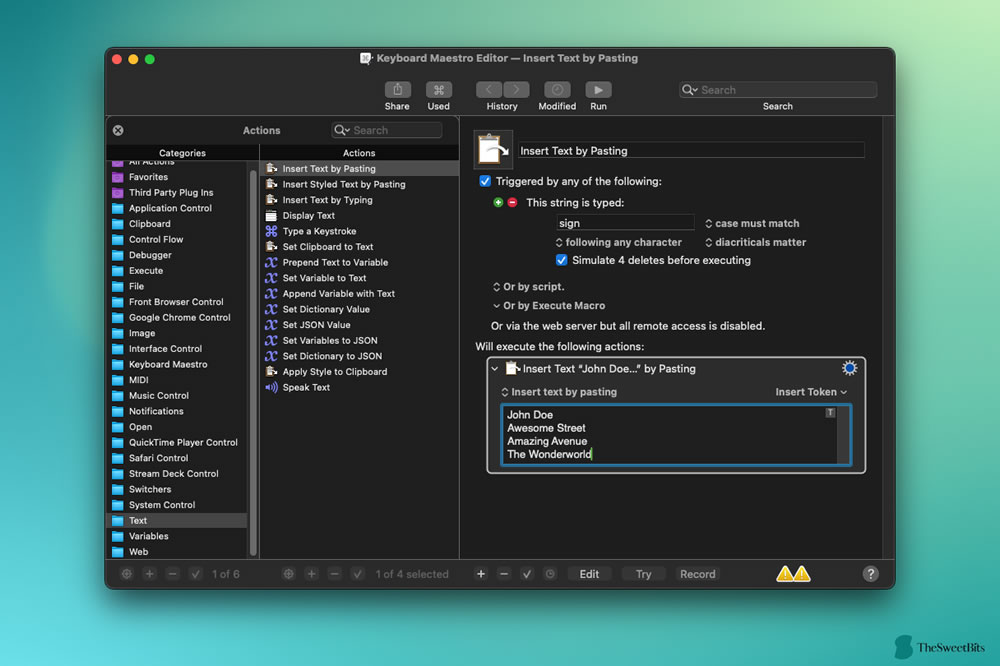Open the help question mark
The image size is (1000, 666).
click(871, 574)
